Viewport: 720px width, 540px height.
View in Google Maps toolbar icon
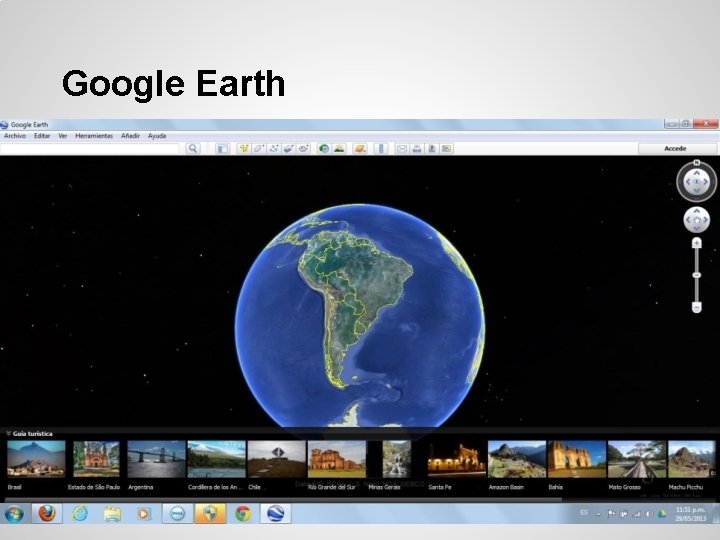pos(447,149)
